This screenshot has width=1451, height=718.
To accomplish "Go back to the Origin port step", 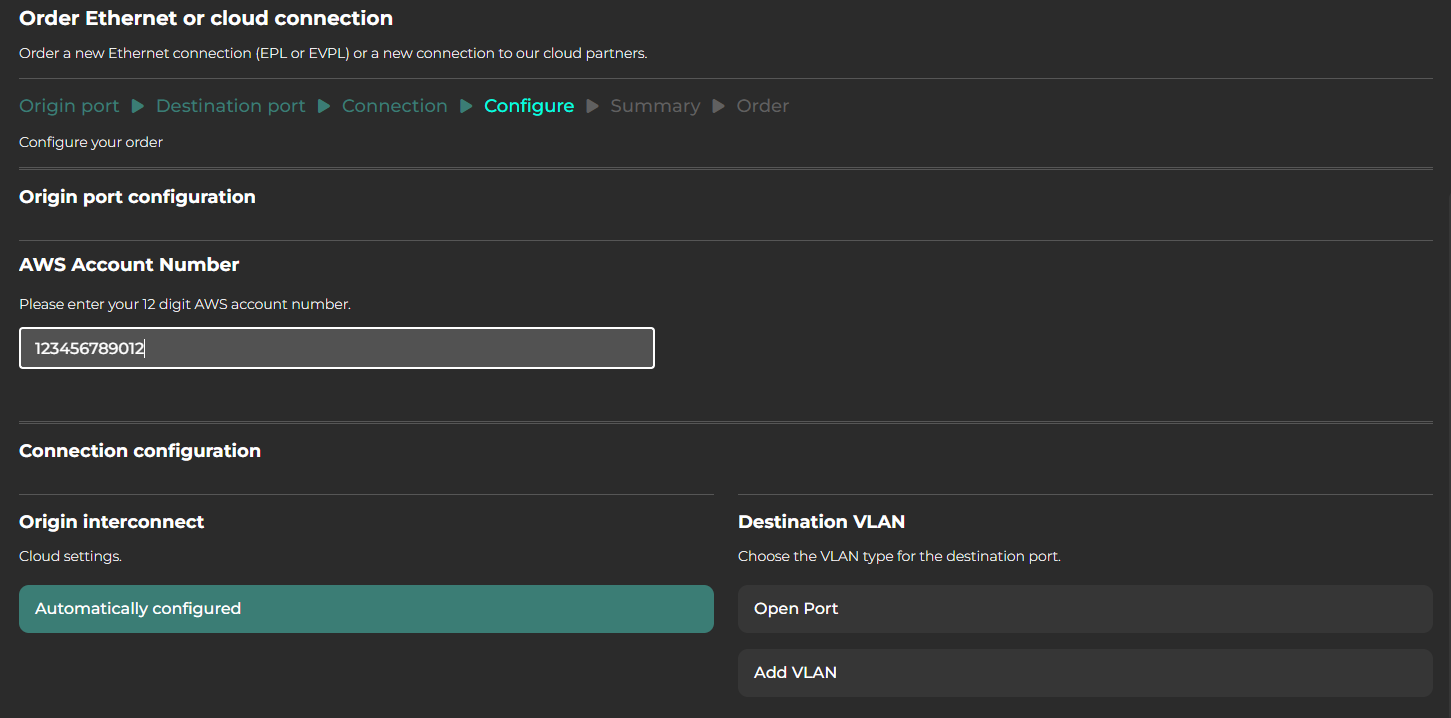I will [69, 106].
